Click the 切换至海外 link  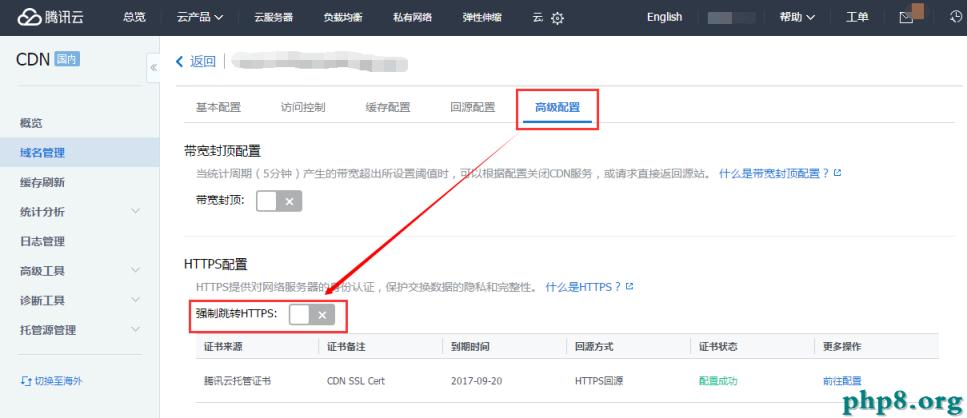[58, 381]
